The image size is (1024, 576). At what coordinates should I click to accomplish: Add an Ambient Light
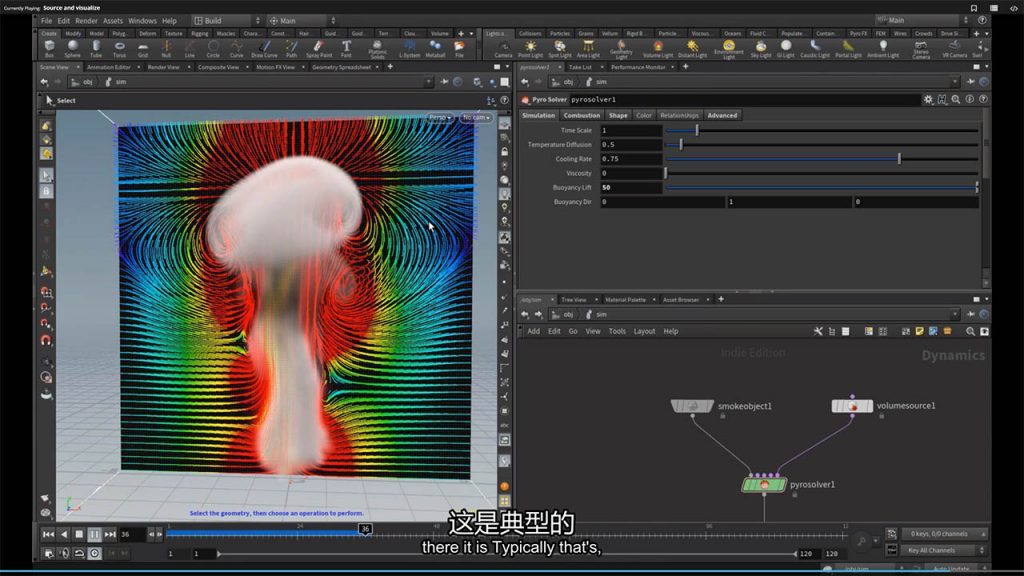[x=883, y=49]
